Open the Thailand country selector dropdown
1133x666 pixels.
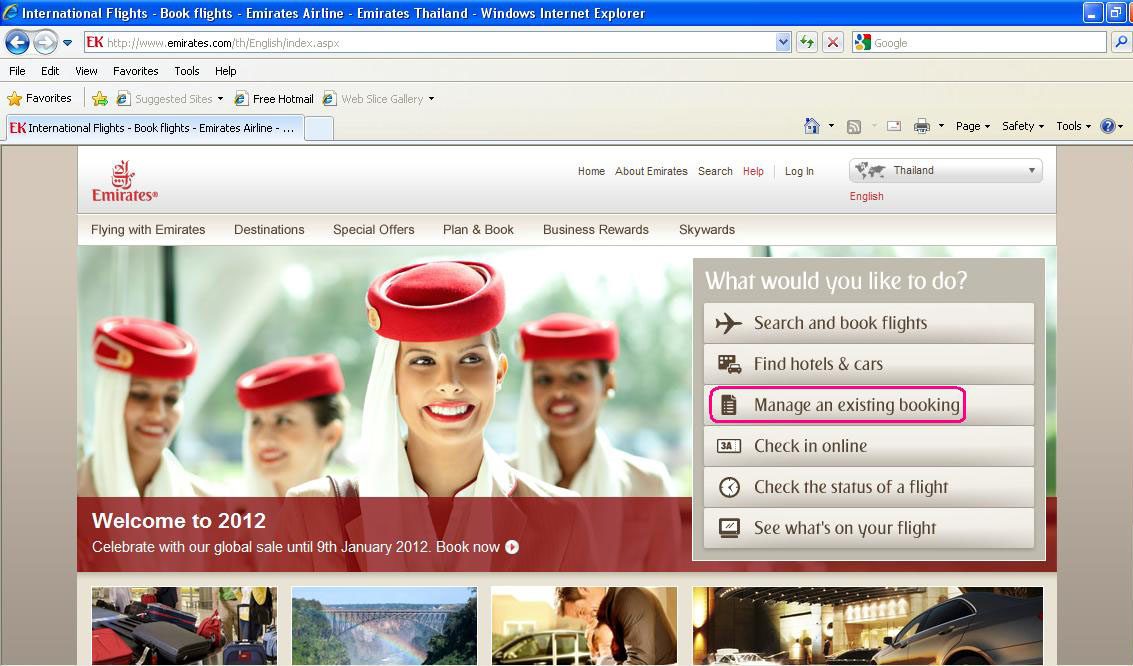tap(946, 170)
